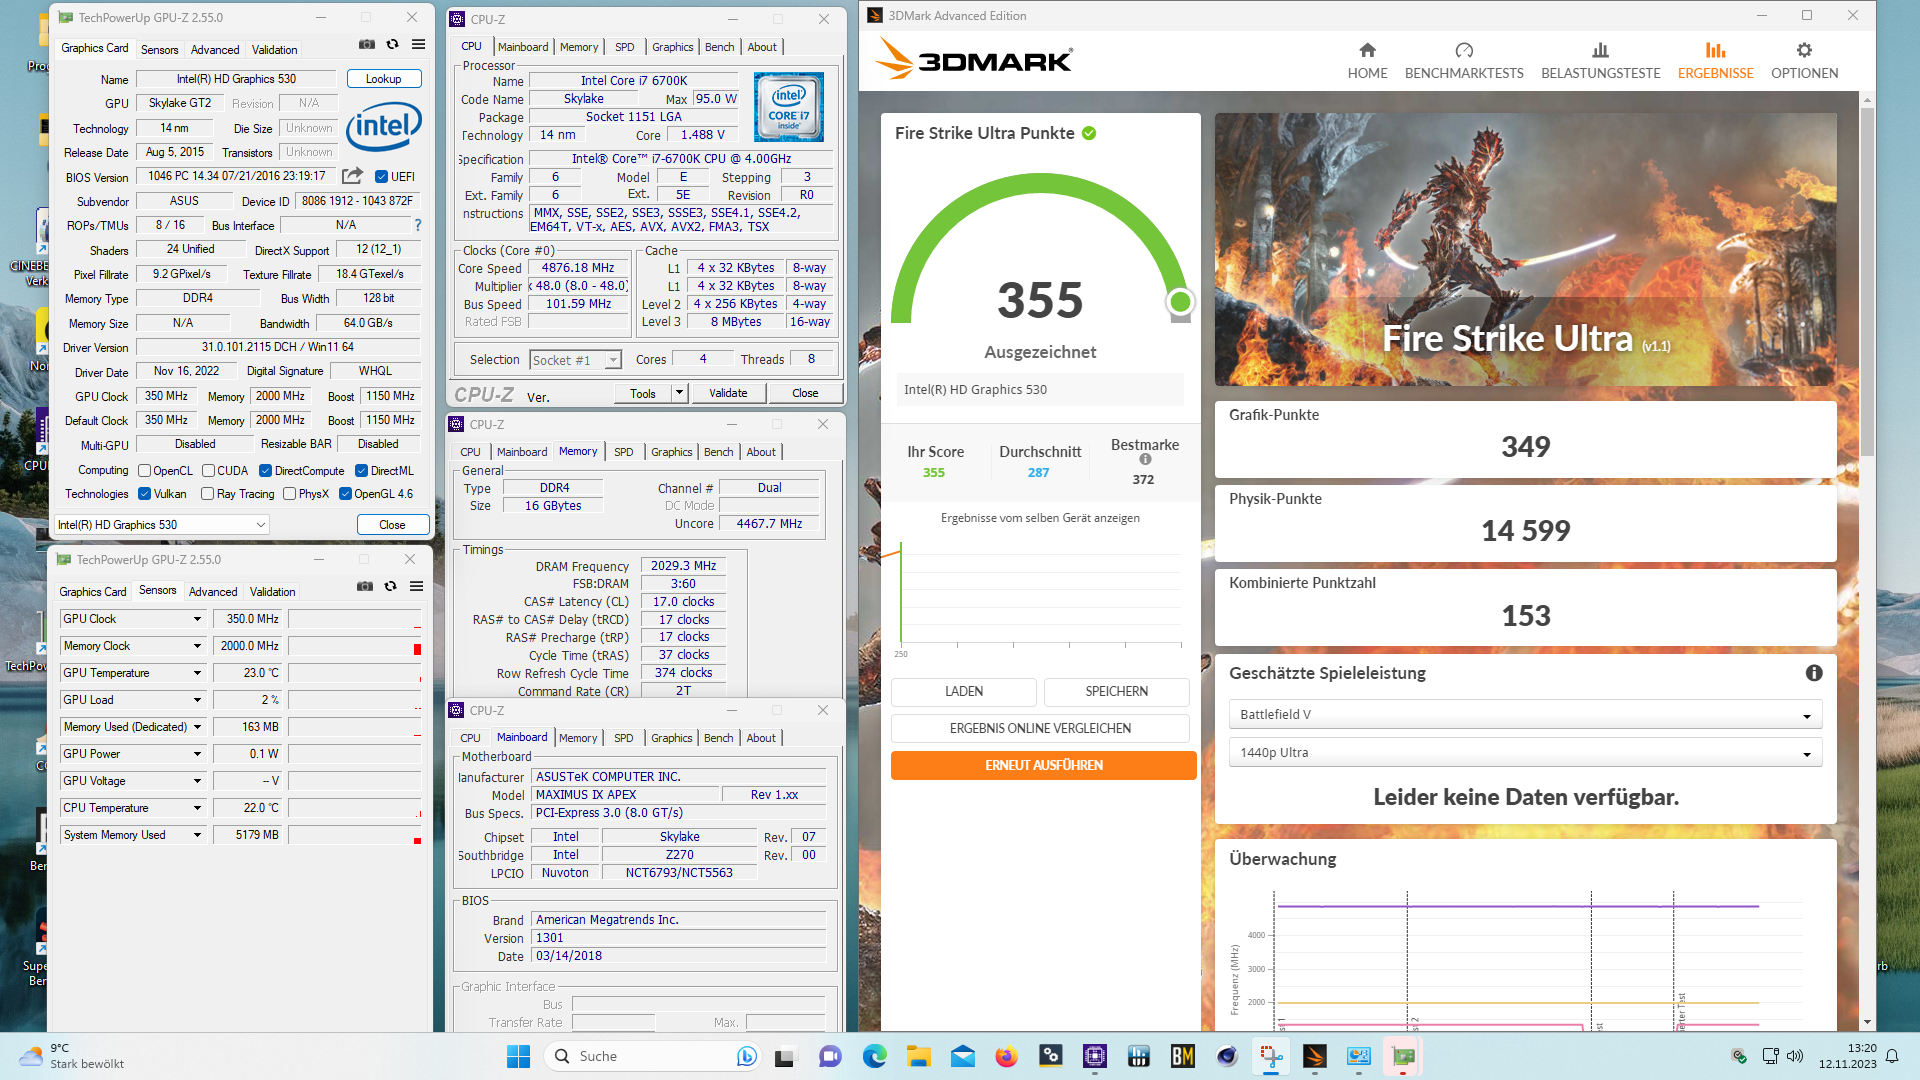Image resolution: width=1920 pixels, height=1080 pixels.
Task: Click the green score gauge knob
Action: pyautogui.click(x=1180, y=301)
